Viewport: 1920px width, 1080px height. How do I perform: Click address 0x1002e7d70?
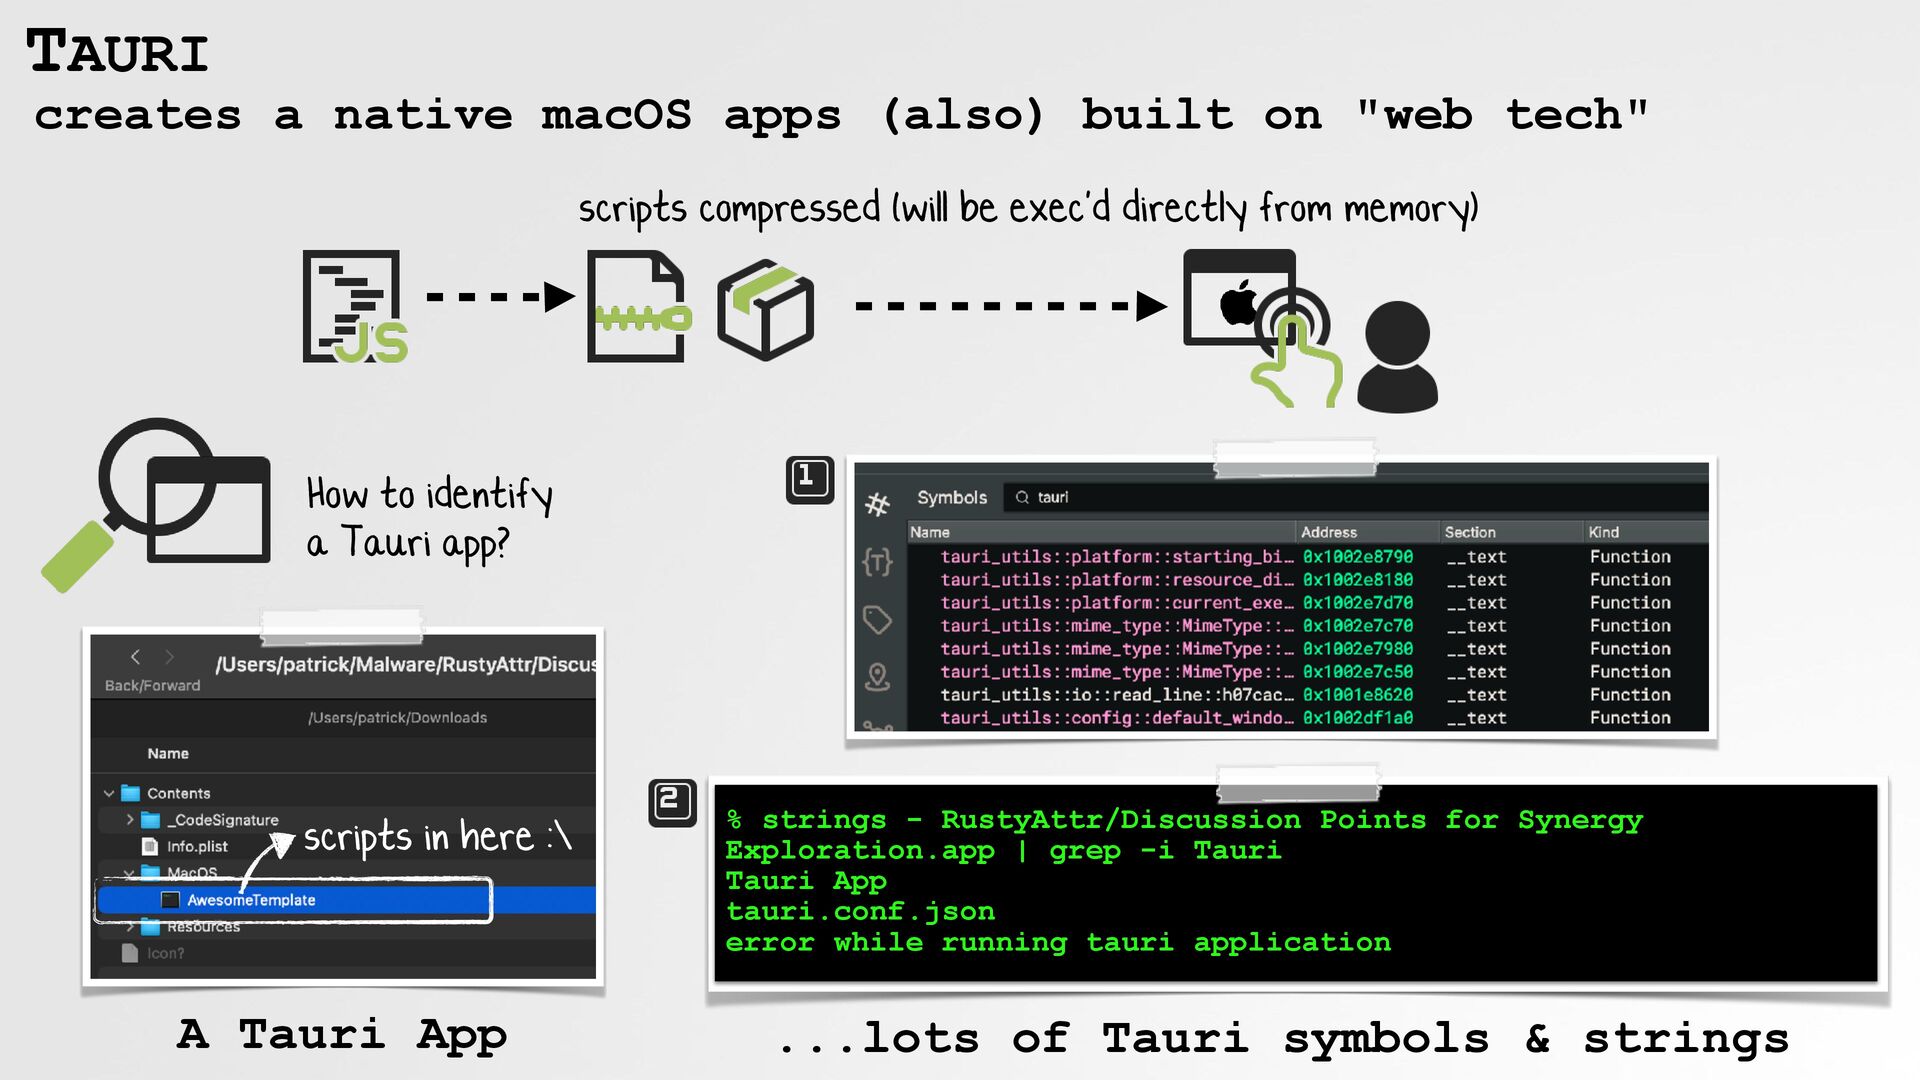[1358, 602]
